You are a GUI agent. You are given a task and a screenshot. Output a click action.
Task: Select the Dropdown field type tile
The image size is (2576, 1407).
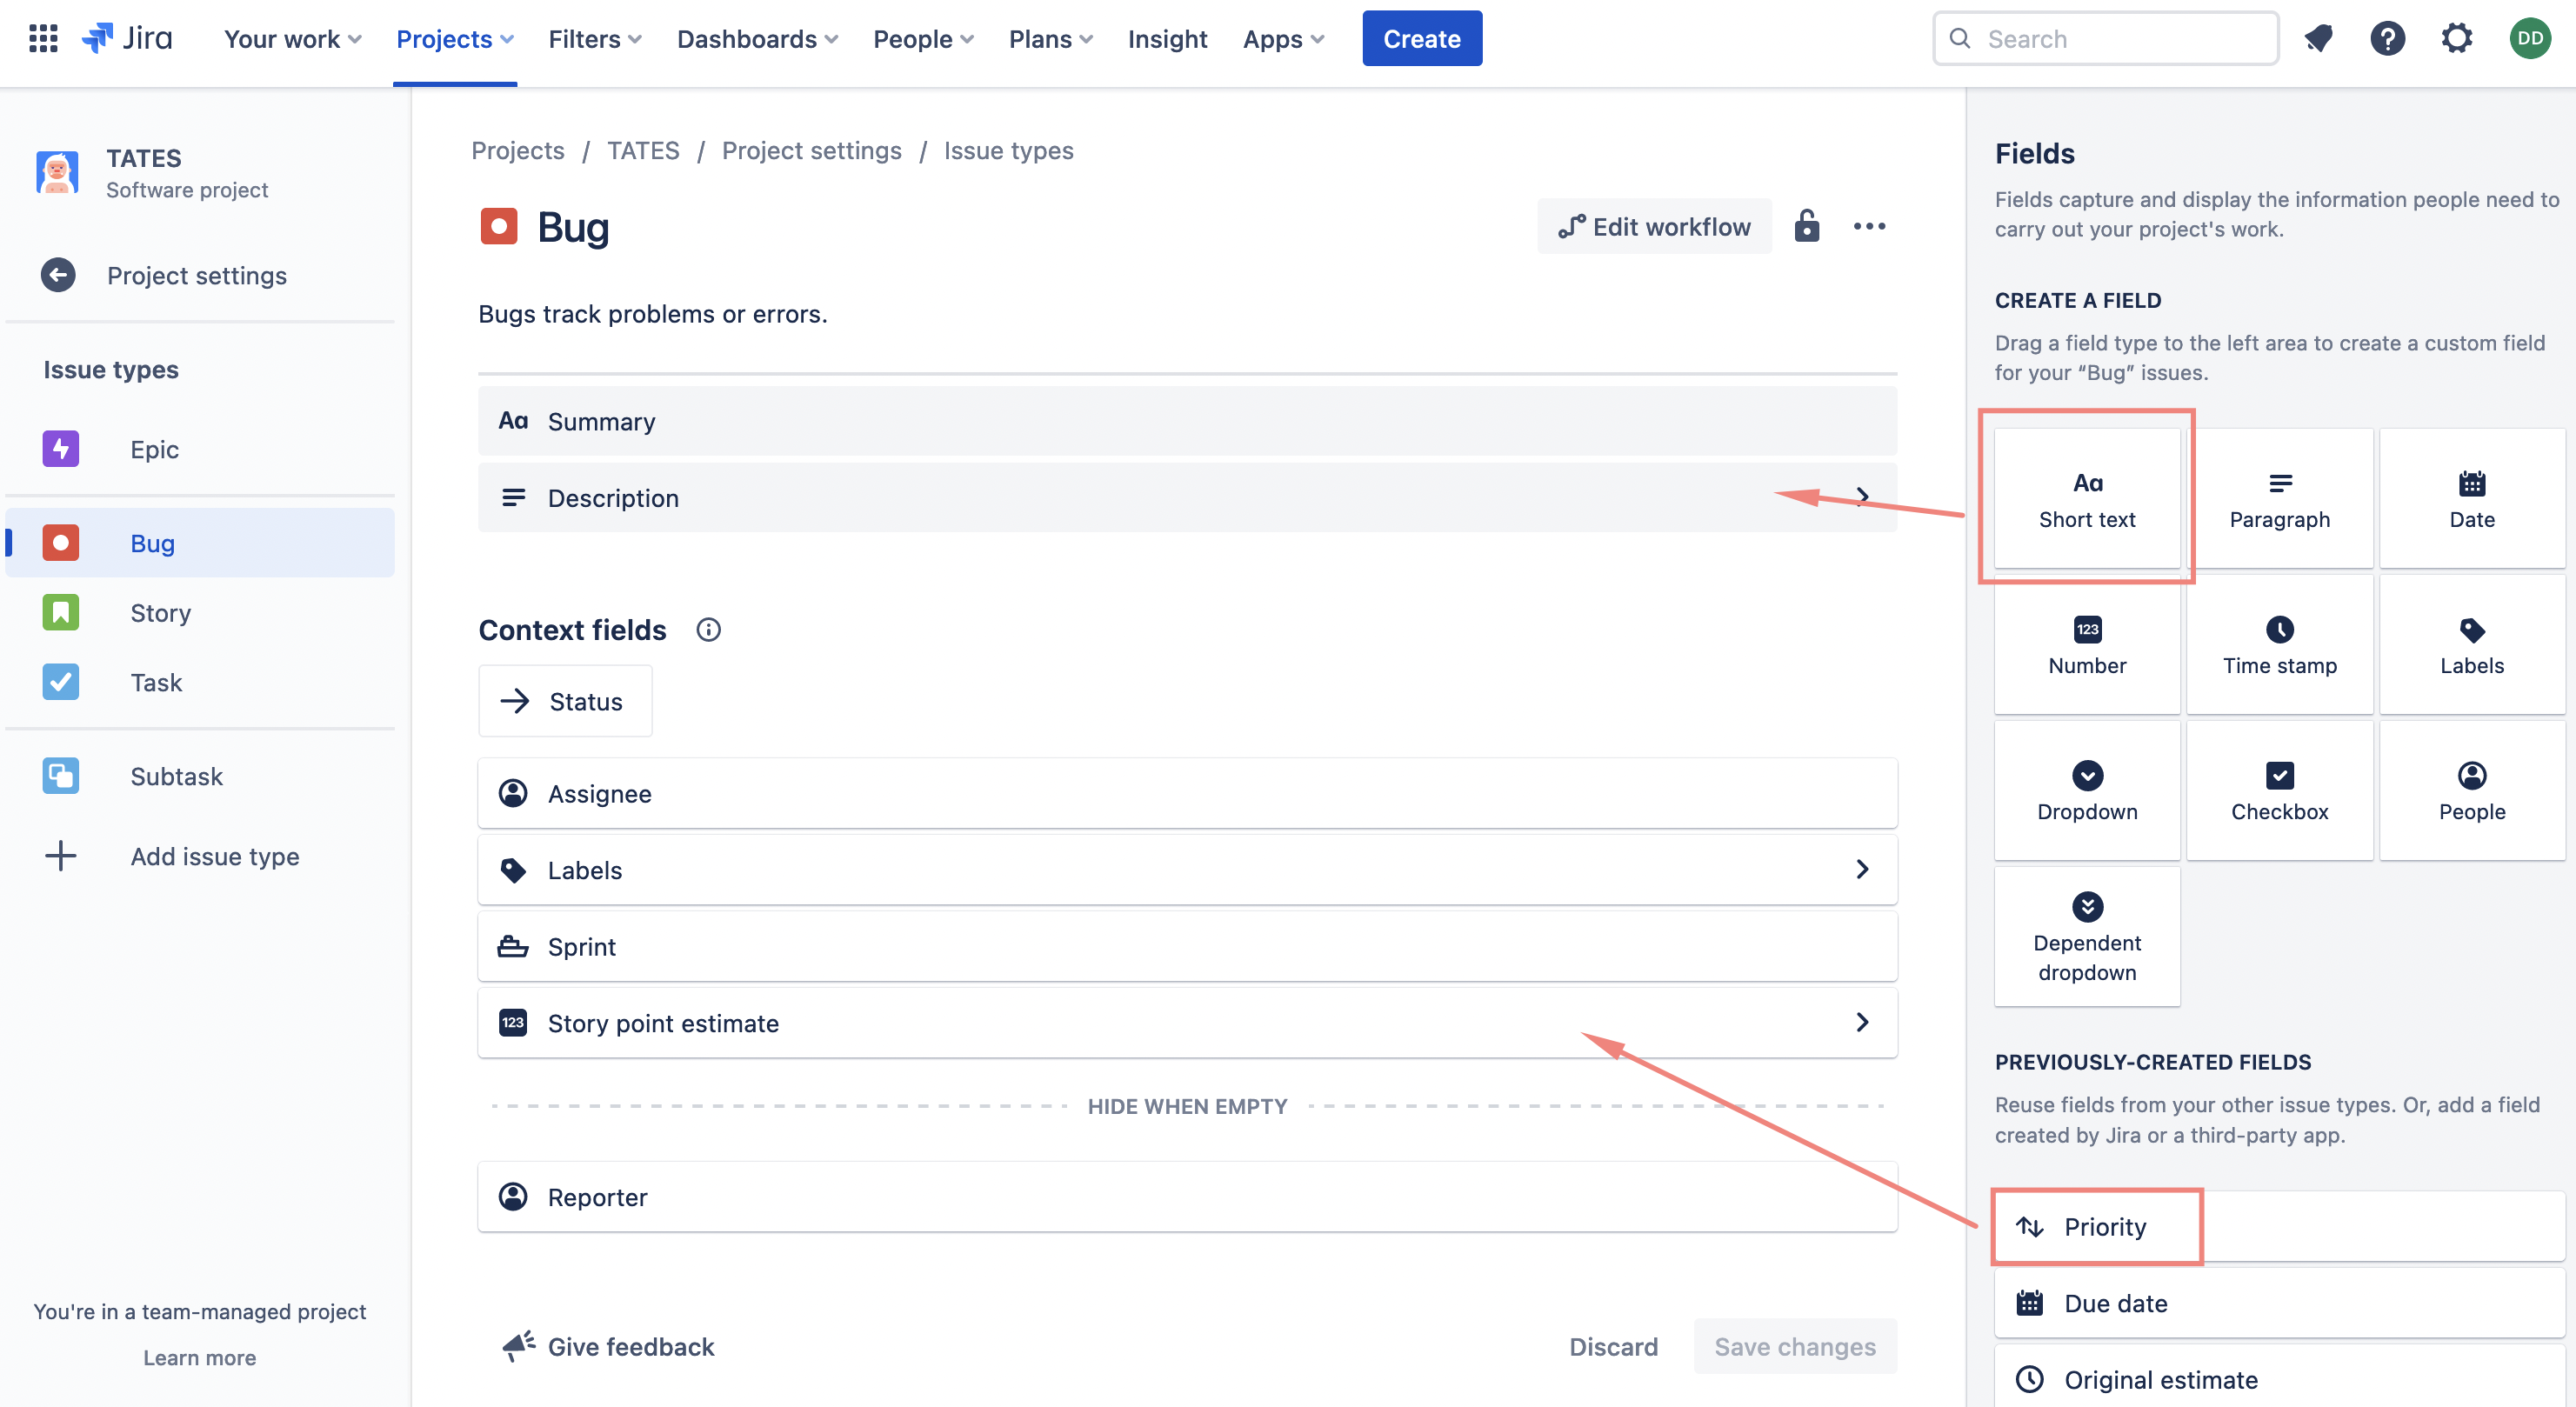tap(2087, 790)
